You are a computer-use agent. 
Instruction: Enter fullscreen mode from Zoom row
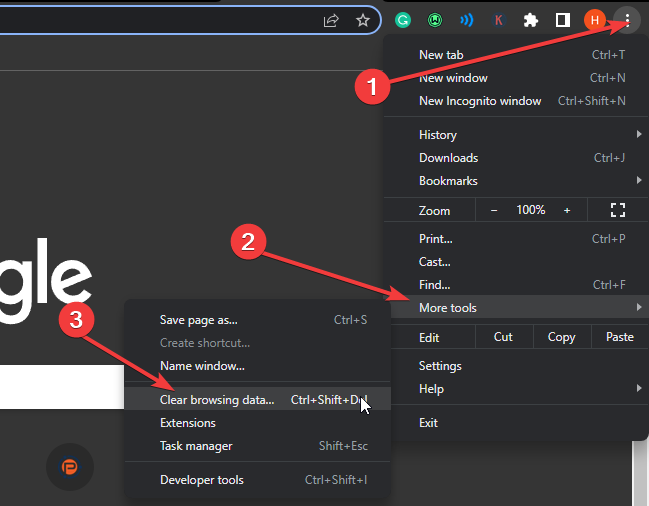coord(617,210)
